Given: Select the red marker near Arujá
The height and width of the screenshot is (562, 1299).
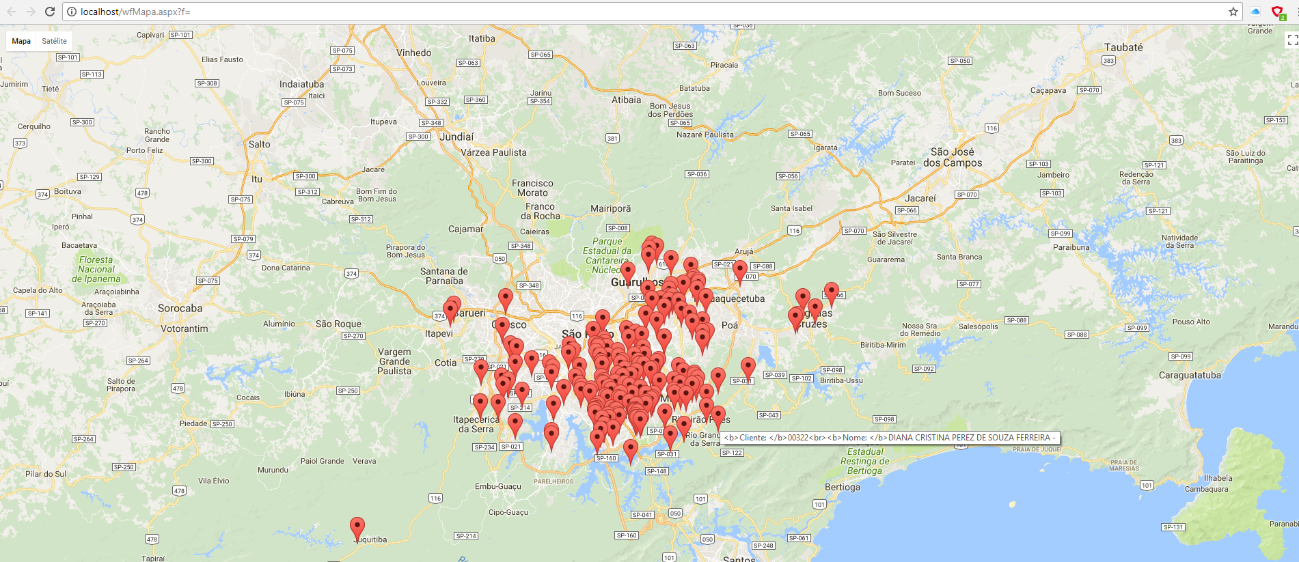Looking at the screenshot, I should 740,272.
